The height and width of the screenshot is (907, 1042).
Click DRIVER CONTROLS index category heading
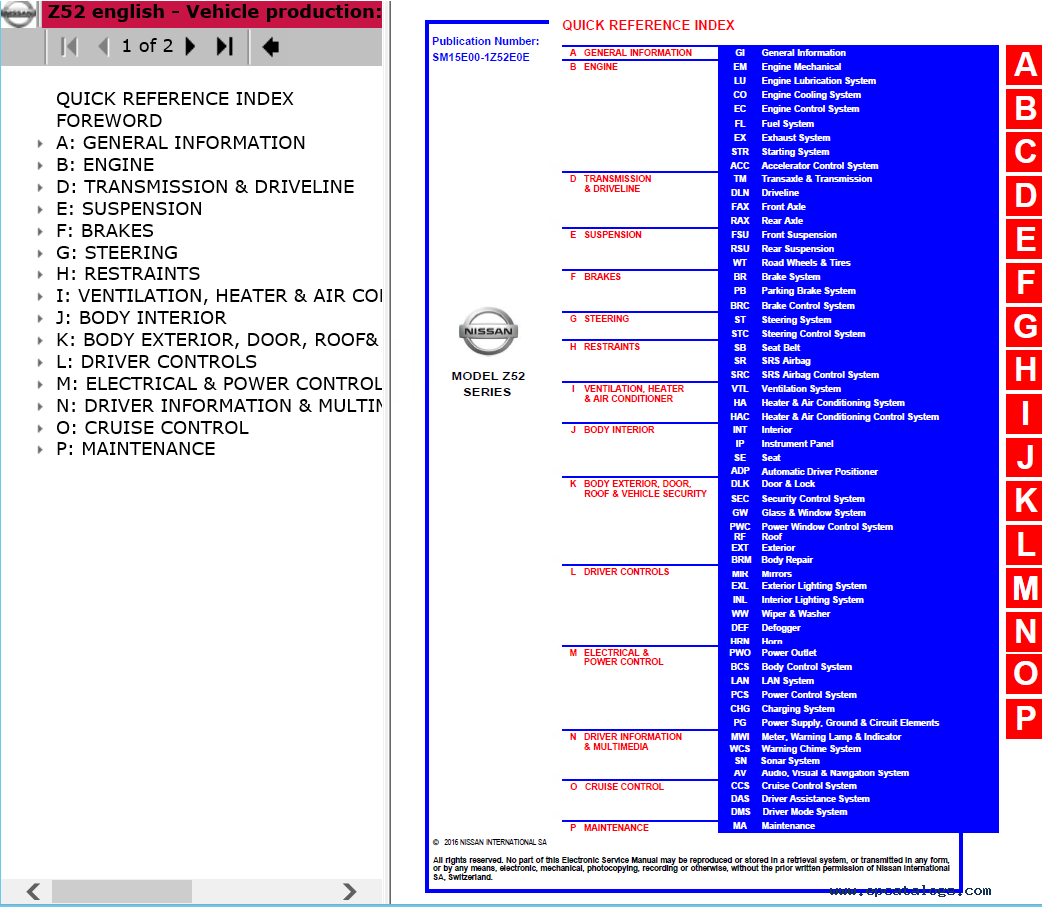tap(626, 572)
